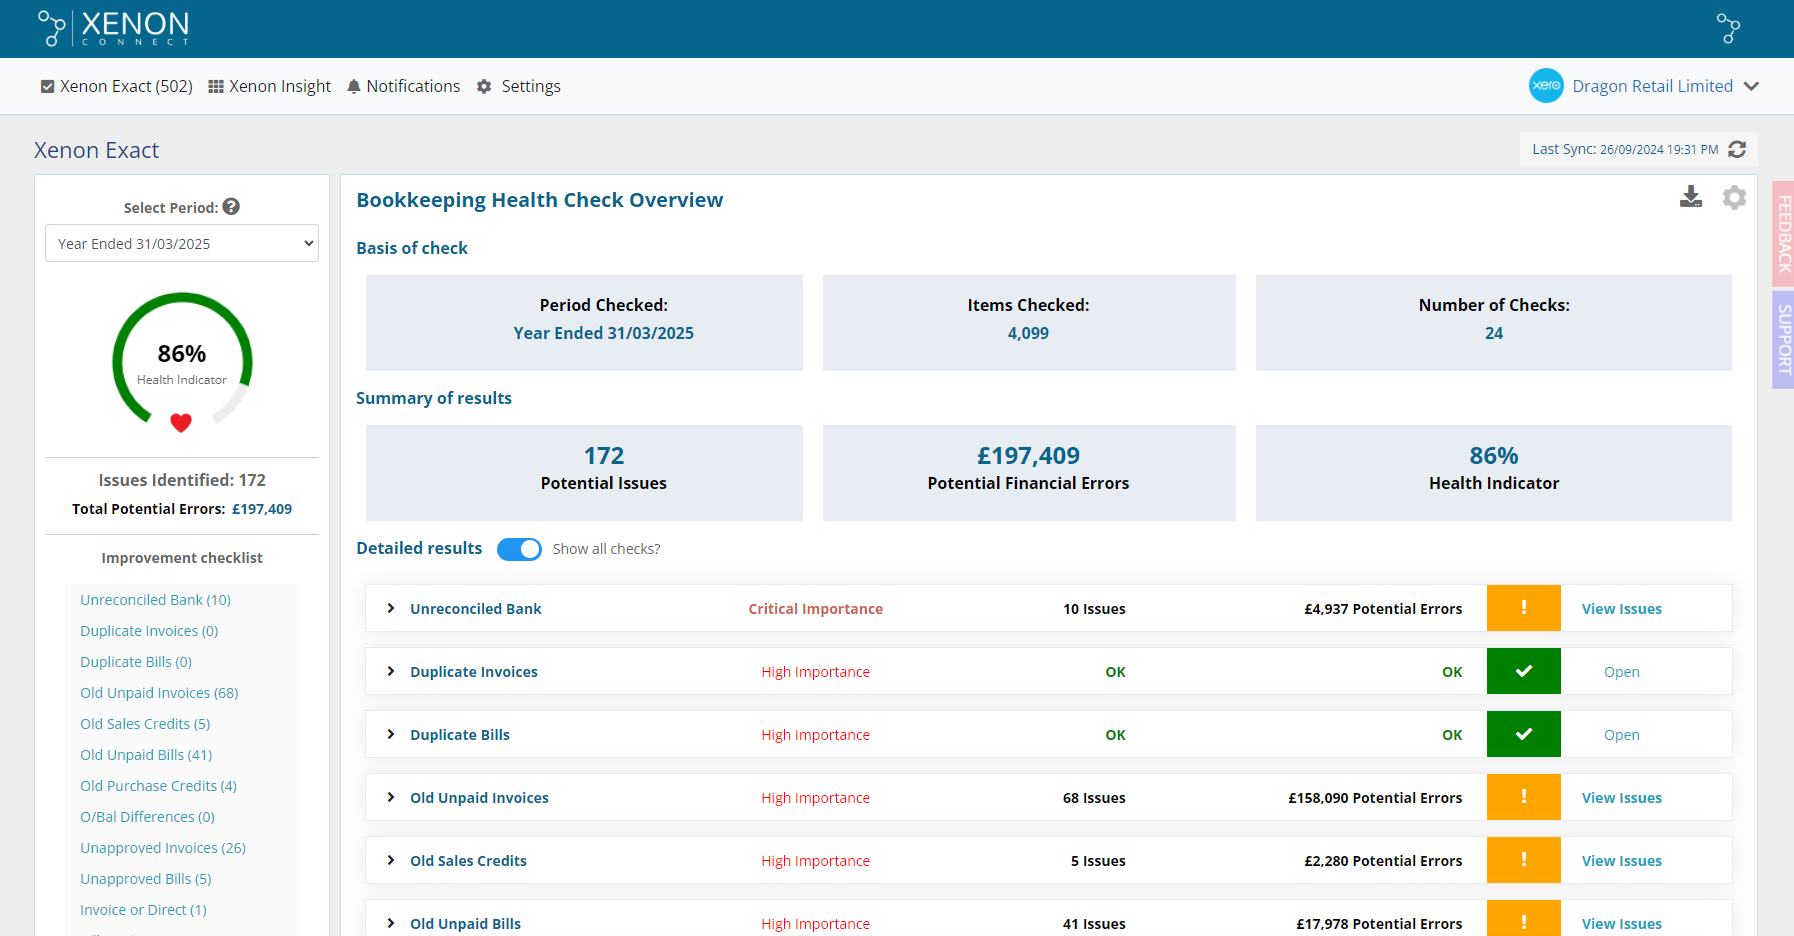Click the Number of Checks 24 card
The width and height of the screenshot is (1794, 936).
[x=1494, y=323]
